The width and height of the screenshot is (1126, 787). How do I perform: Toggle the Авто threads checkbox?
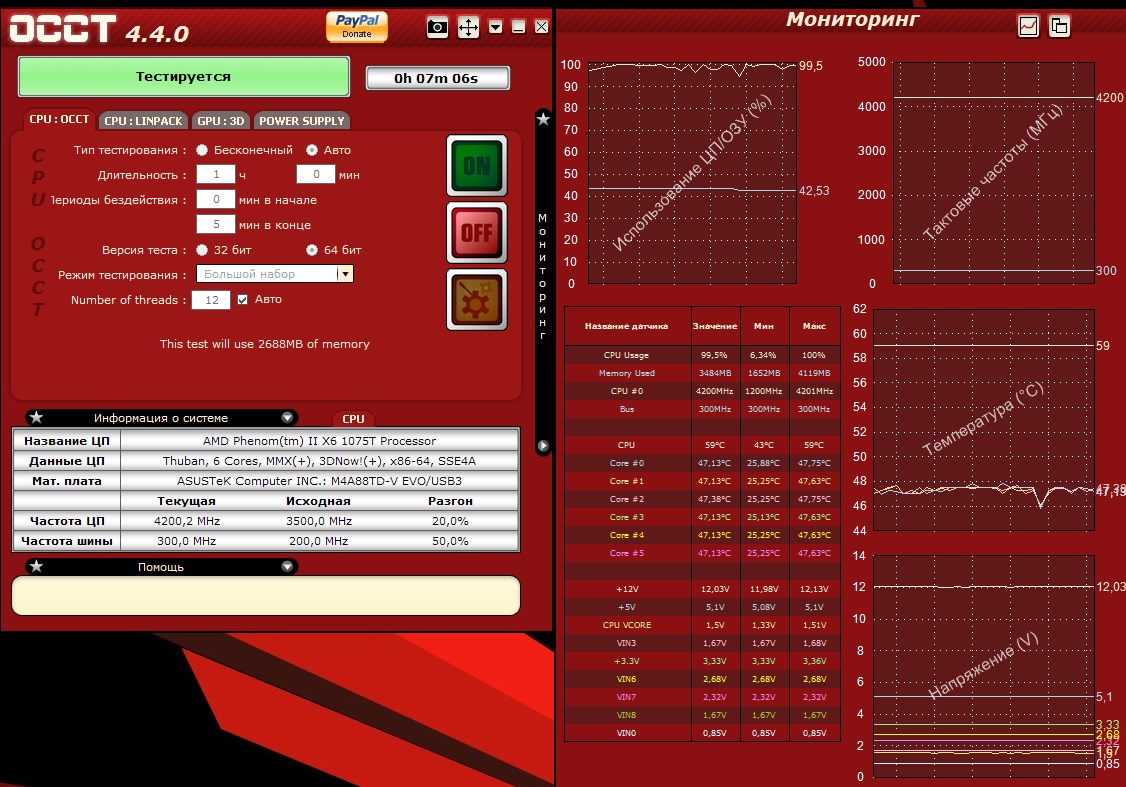243,299
